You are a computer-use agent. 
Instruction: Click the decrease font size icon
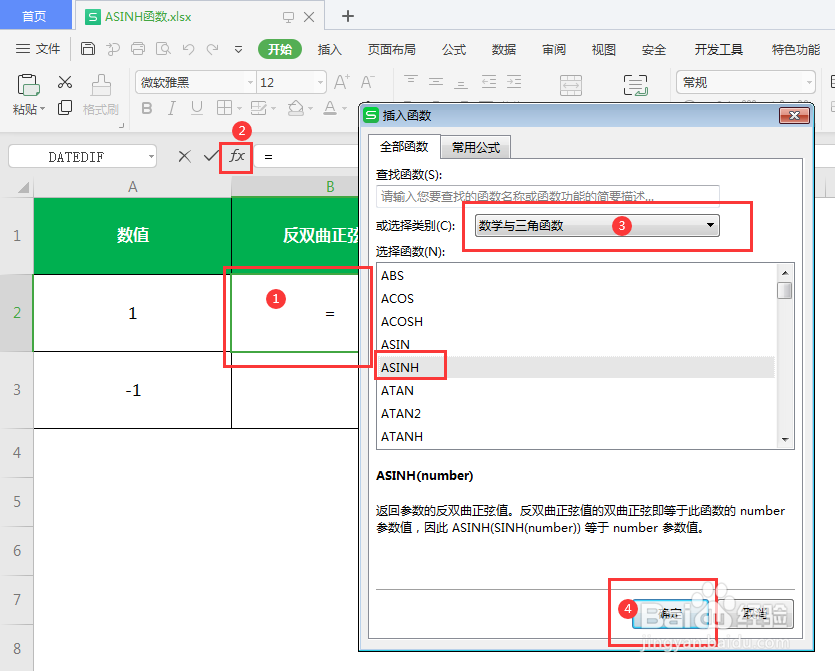pos(367,82)
